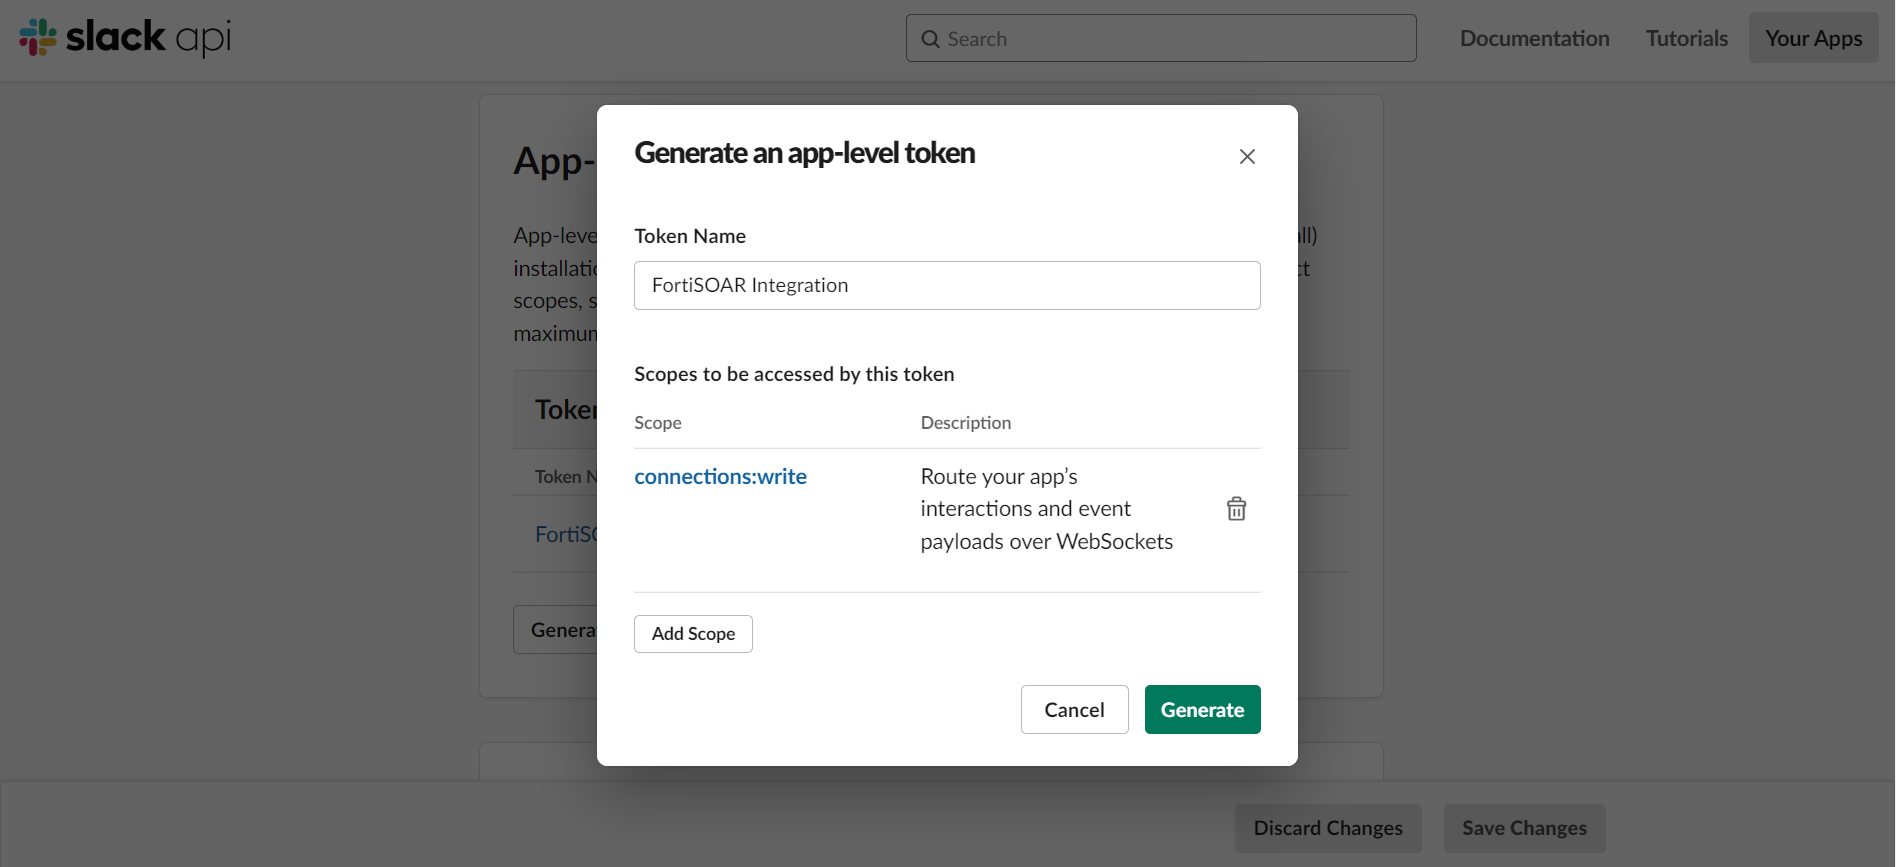Screen dimensions: 1896x867
Task: Click the partially hidden FortiSOAR token link in the background
Action: (565, 535)
